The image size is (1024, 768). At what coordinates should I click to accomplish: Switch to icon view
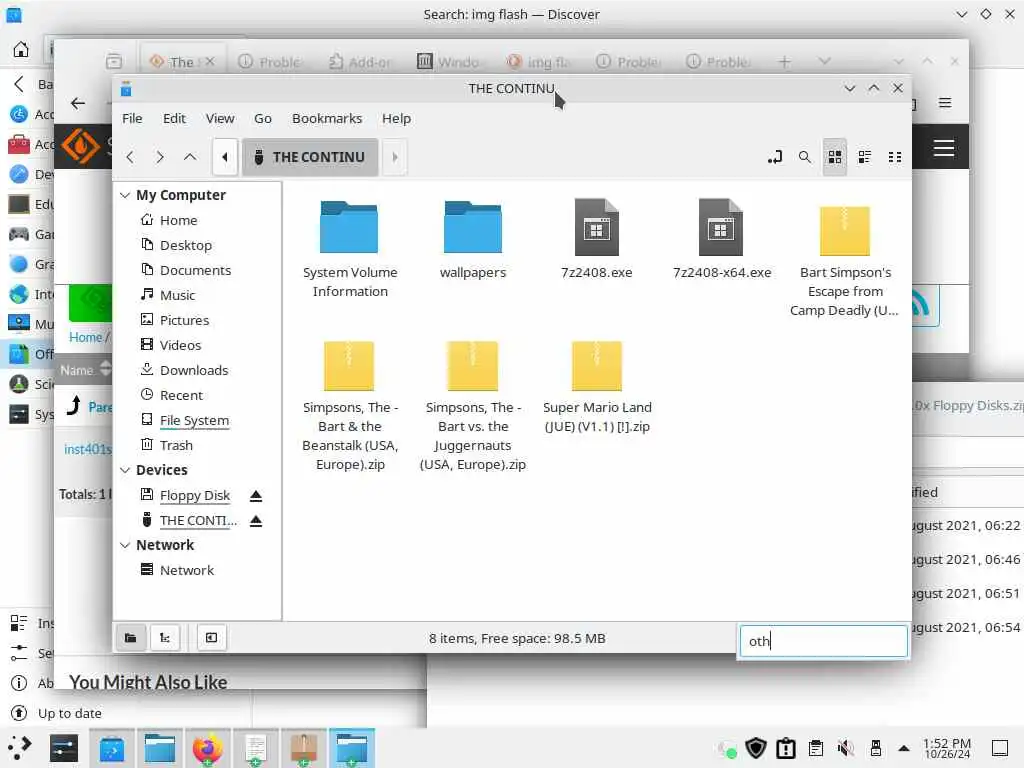click(835, 157)
